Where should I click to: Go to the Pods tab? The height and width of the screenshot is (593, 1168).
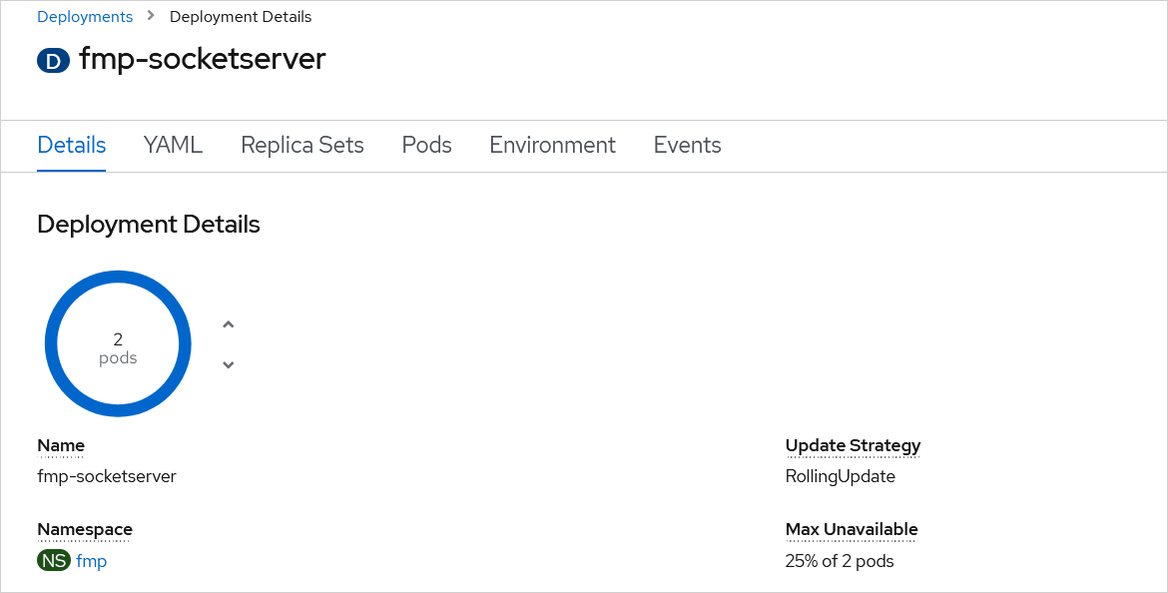(x=427, y=145)
